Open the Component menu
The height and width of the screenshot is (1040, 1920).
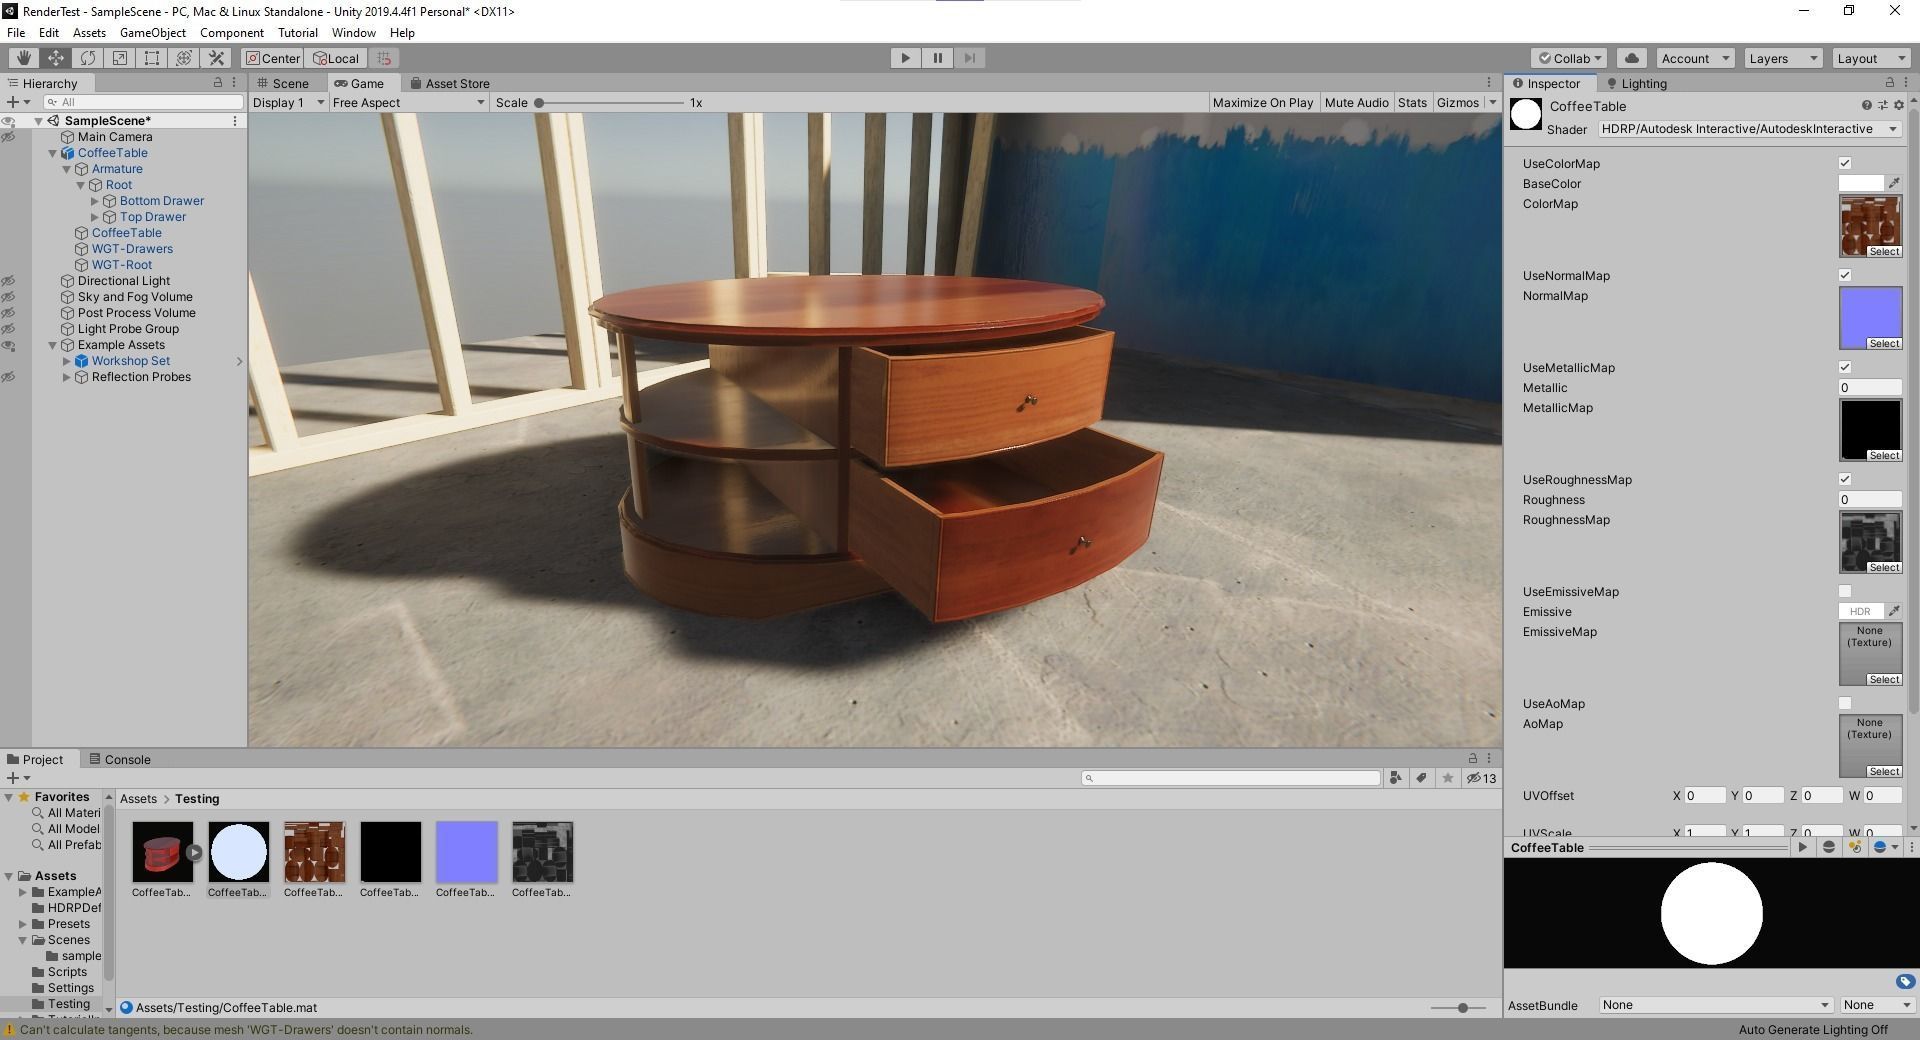click(231, 32)
